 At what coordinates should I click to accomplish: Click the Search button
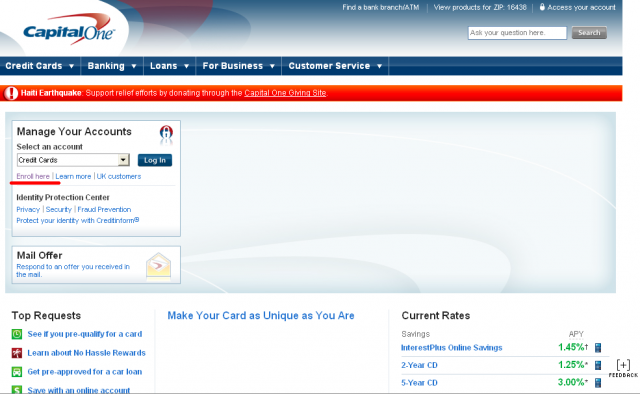589,33
